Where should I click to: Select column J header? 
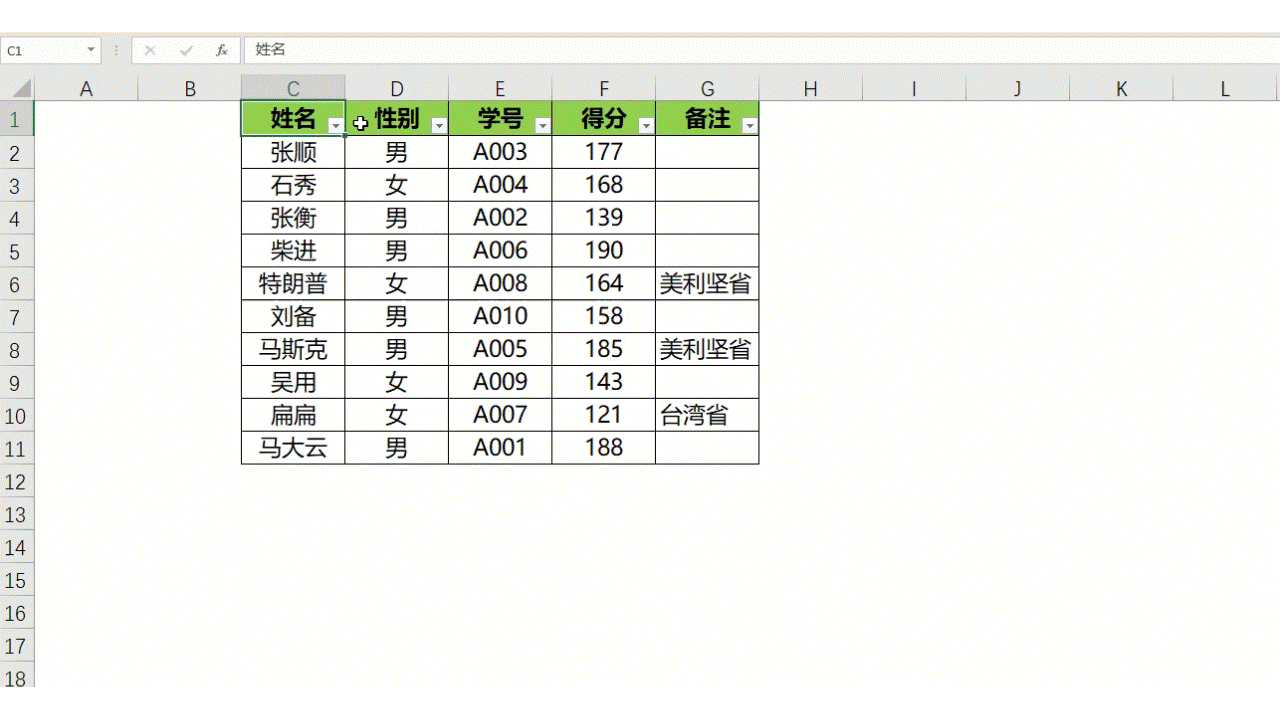coord(1018,88)
